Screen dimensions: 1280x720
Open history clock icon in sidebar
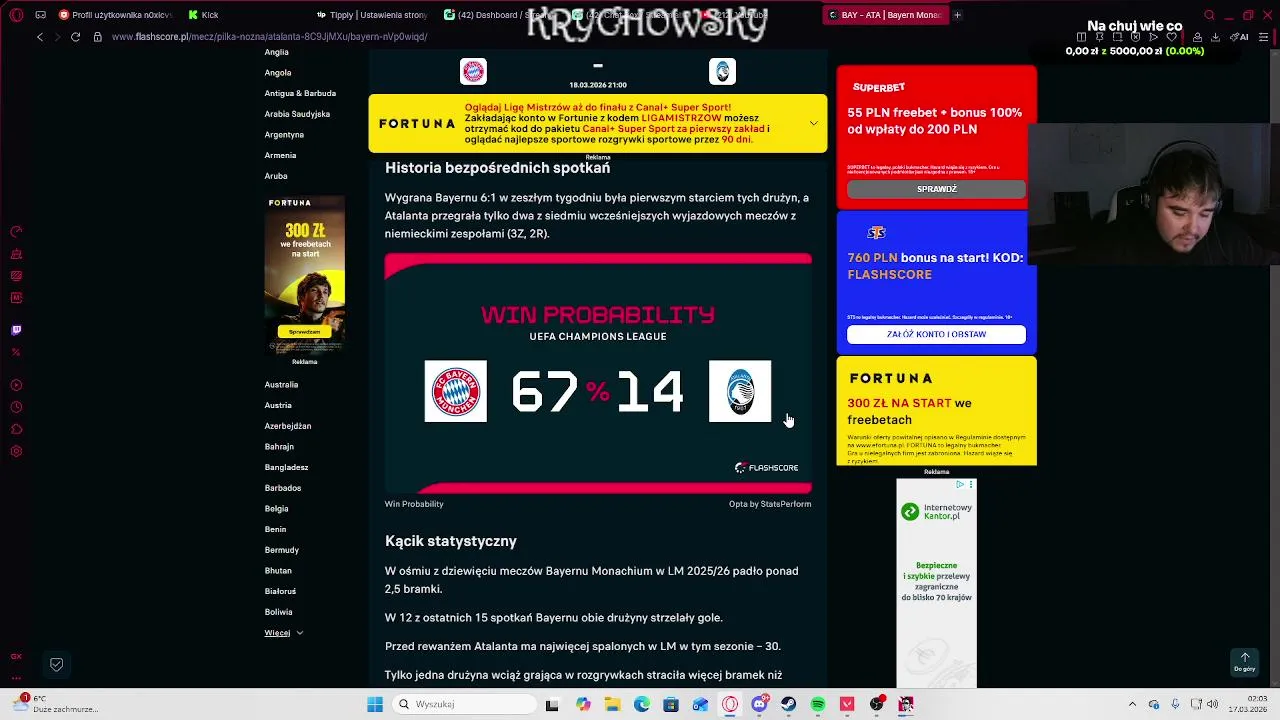tap(16, 407)
